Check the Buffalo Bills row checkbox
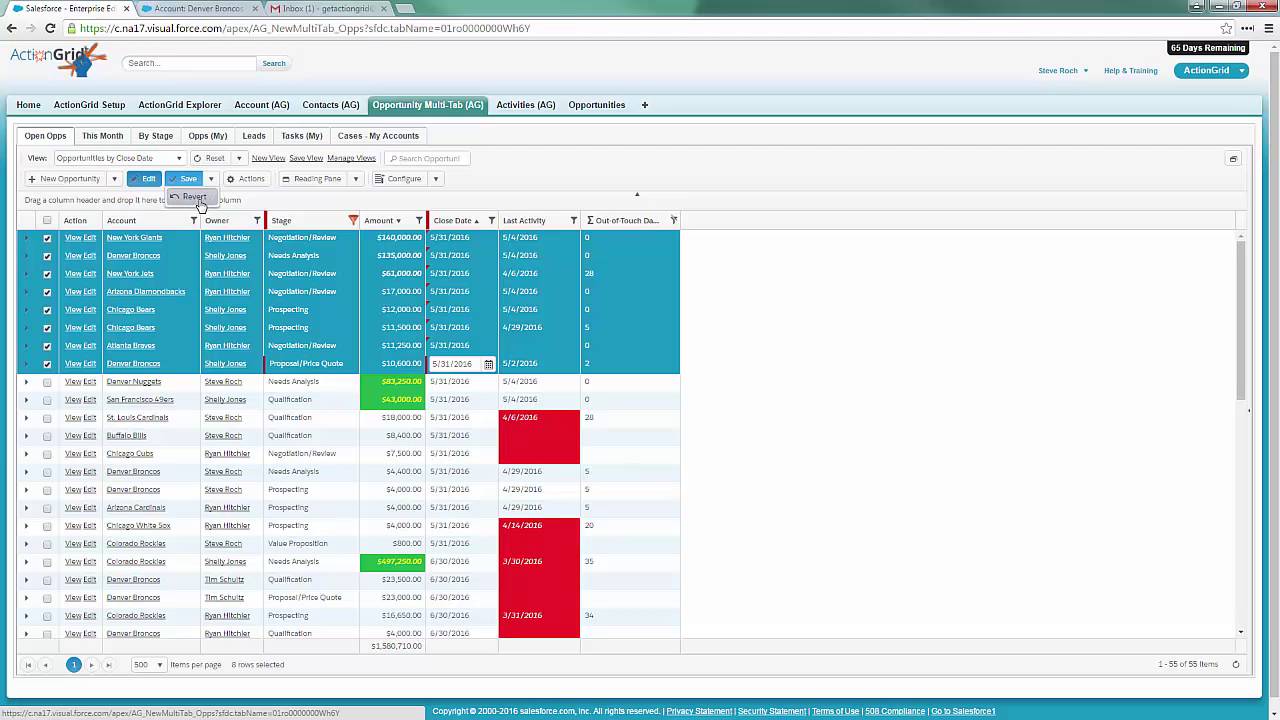The image size is (1280, 720). coord(47,436)
